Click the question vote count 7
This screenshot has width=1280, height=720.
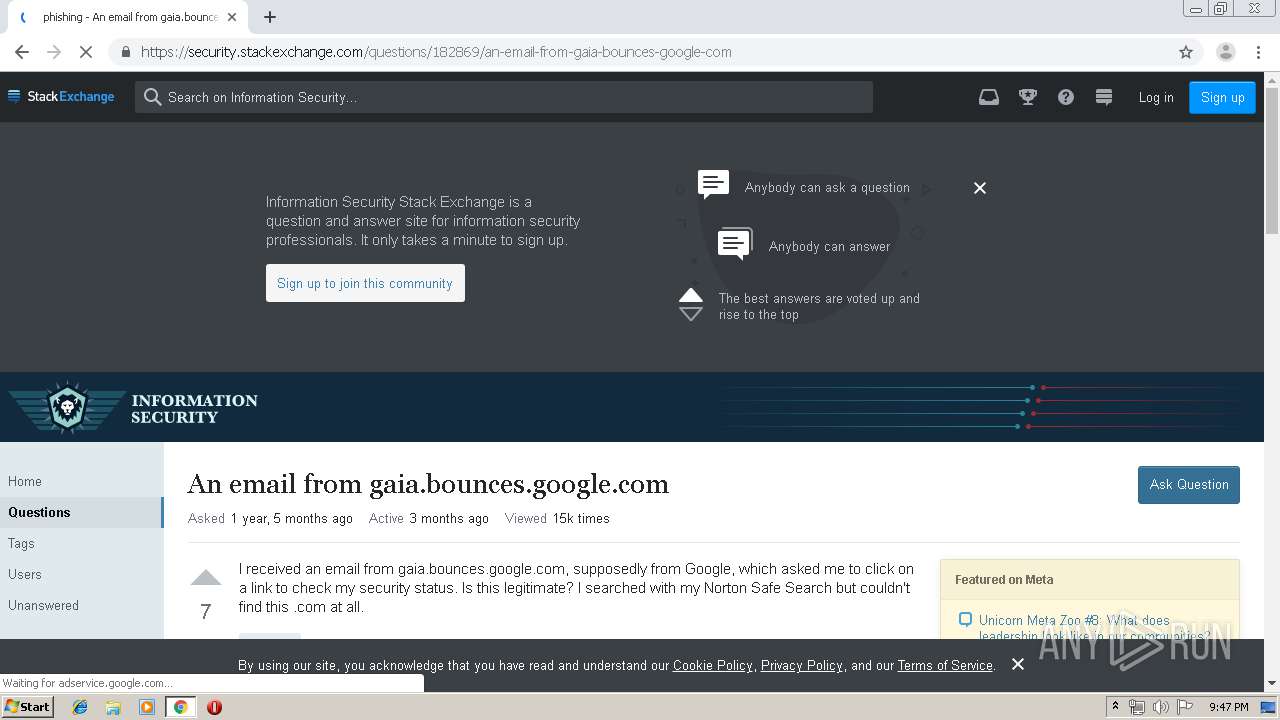(x=206, y=612)
